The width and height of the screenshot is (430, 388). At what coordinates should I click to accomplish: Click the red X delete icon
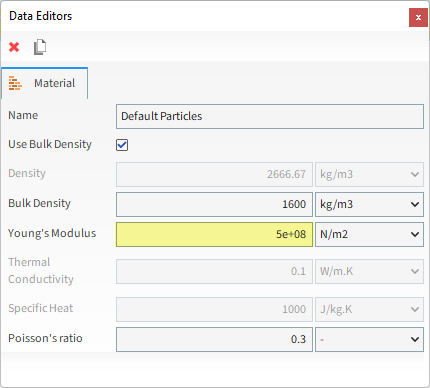14,47
